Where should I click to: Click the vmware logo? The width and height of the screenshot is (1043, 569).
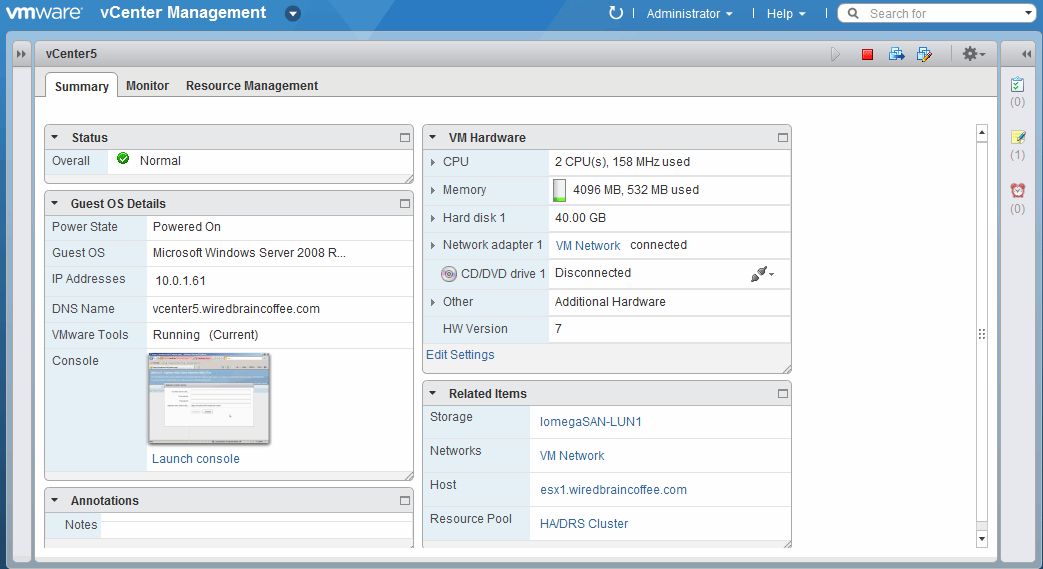coord(44,13)
